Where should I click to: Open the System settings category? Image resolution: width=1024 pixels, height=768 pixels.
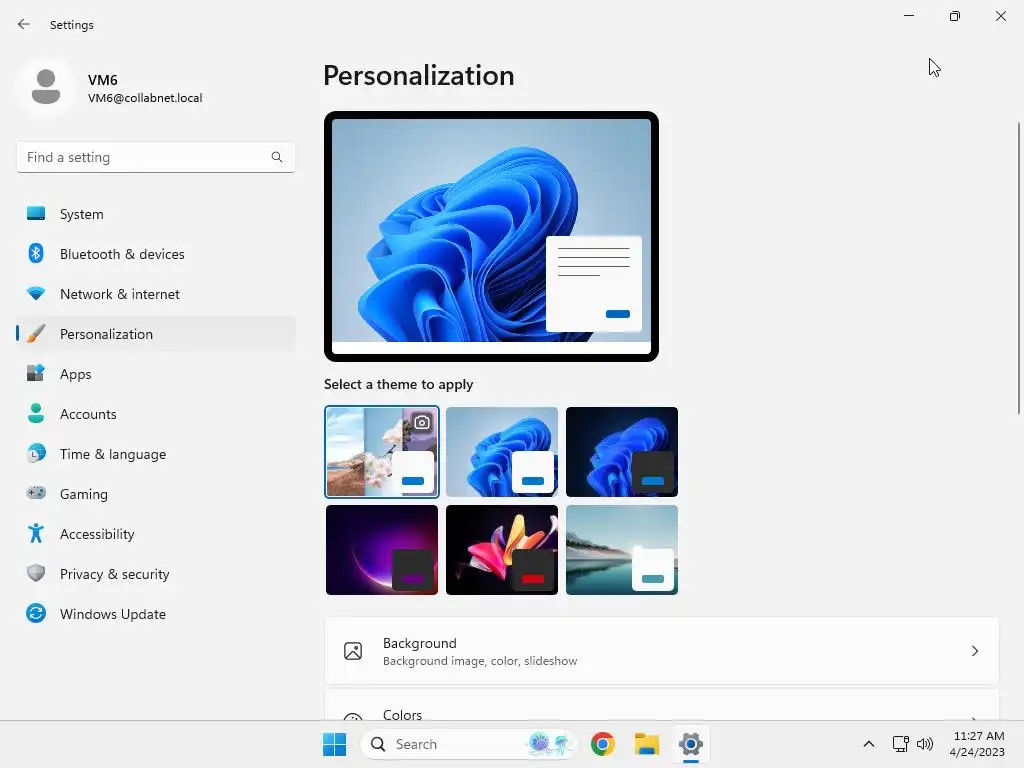coord(156,214)
